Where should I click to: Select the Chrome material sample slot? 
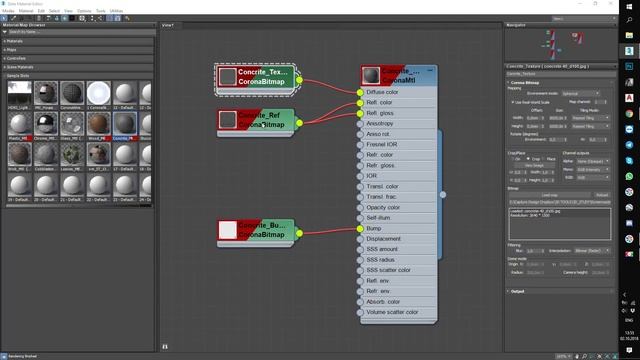click(x=46, y=123)
